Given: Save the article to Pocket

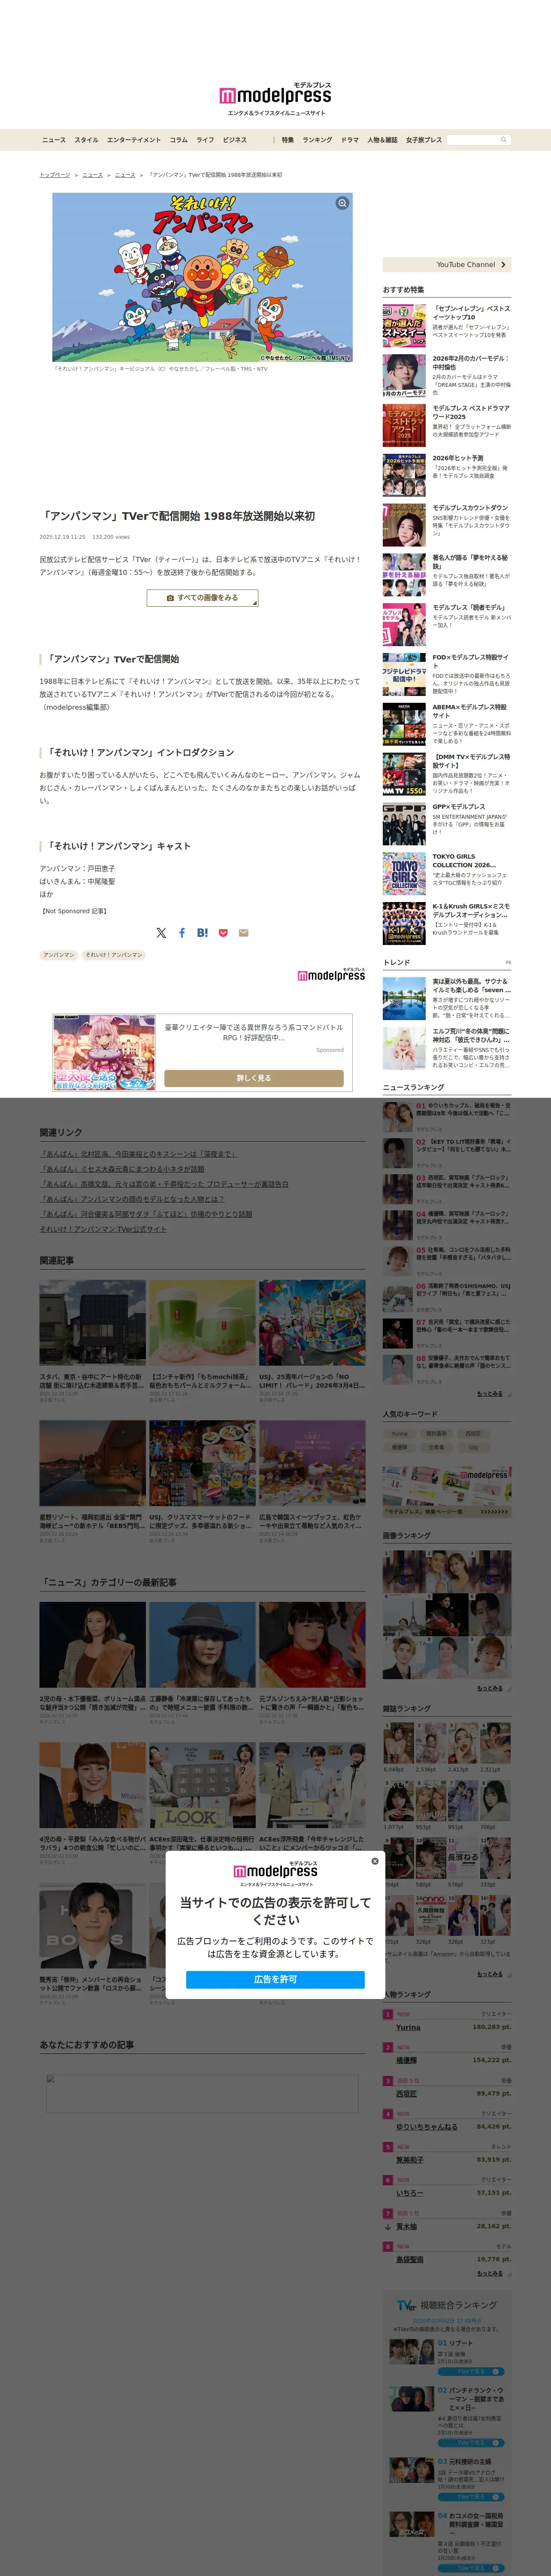Looking at the screenshot, I should [x=223, y=932].
